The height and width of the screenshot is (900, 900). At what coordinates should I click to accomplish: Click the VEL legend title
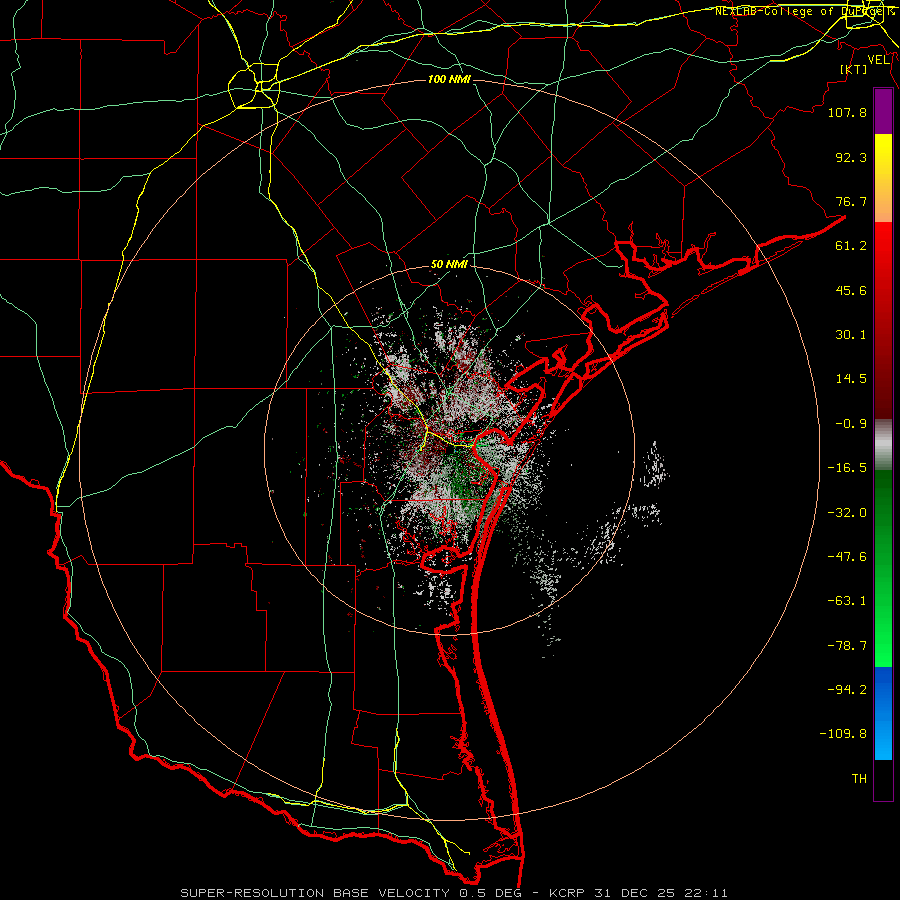coord(879,59)
